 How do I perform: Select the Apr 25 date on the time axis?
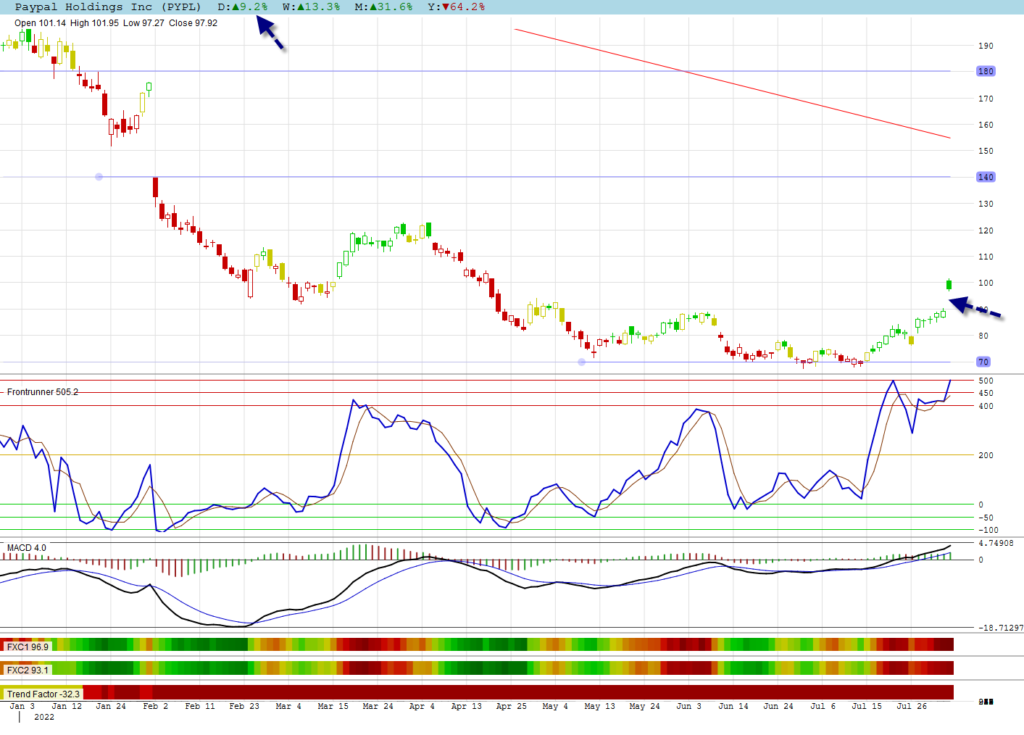[x=511, y=706]
